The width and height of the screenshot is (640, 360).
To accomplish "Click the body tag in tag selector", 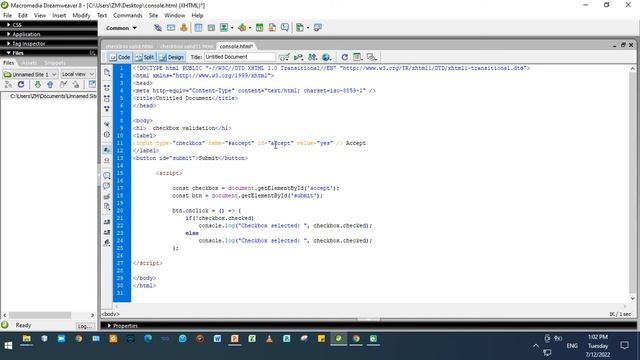I will coord(110,314).
